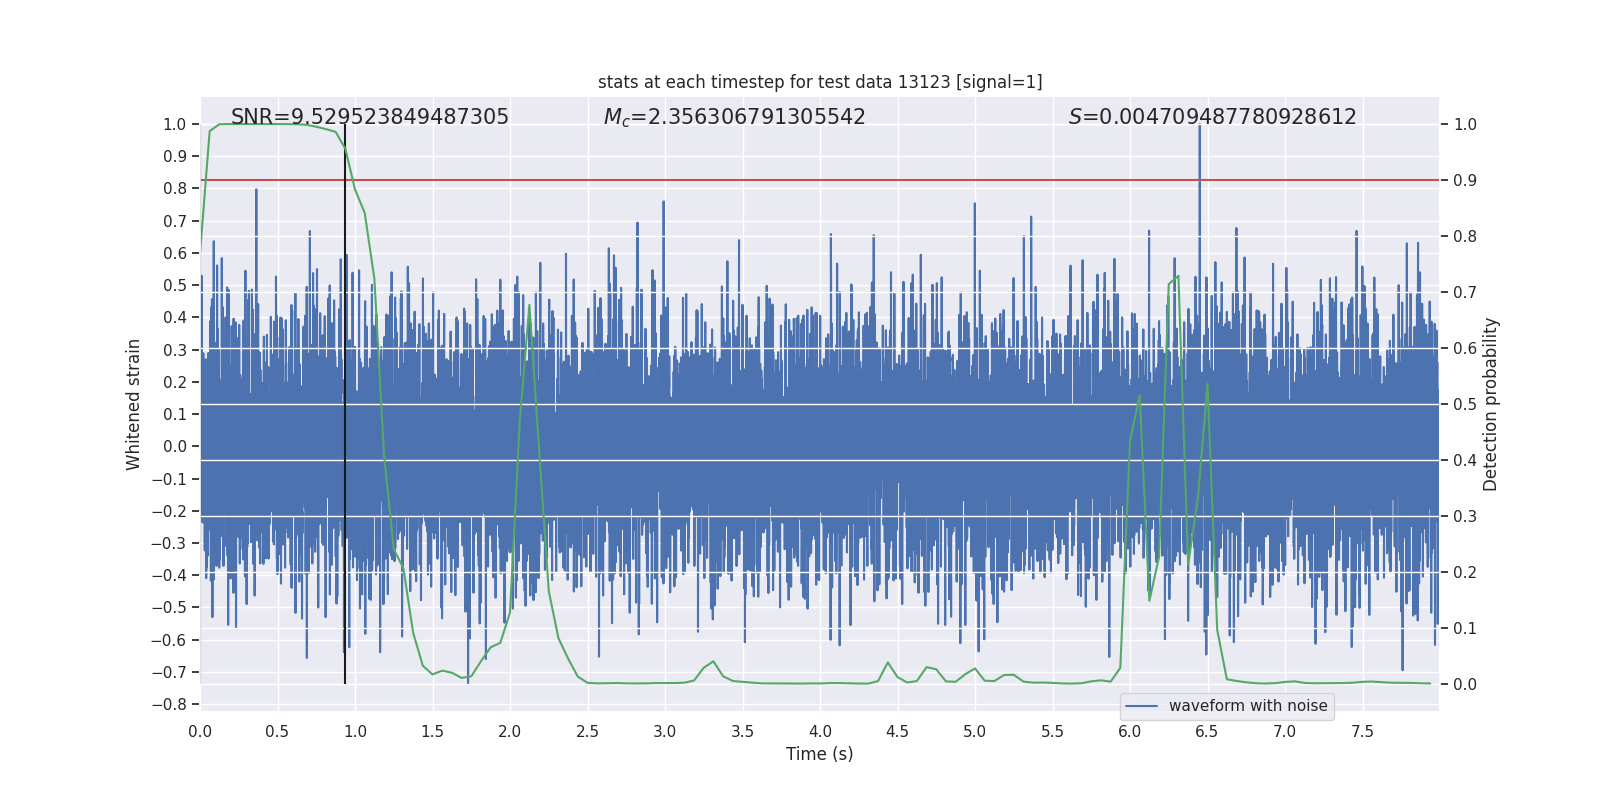Click the 4.0 tick on the time axis
This screenshot has height=800, width=1600.
pos(820,731)
